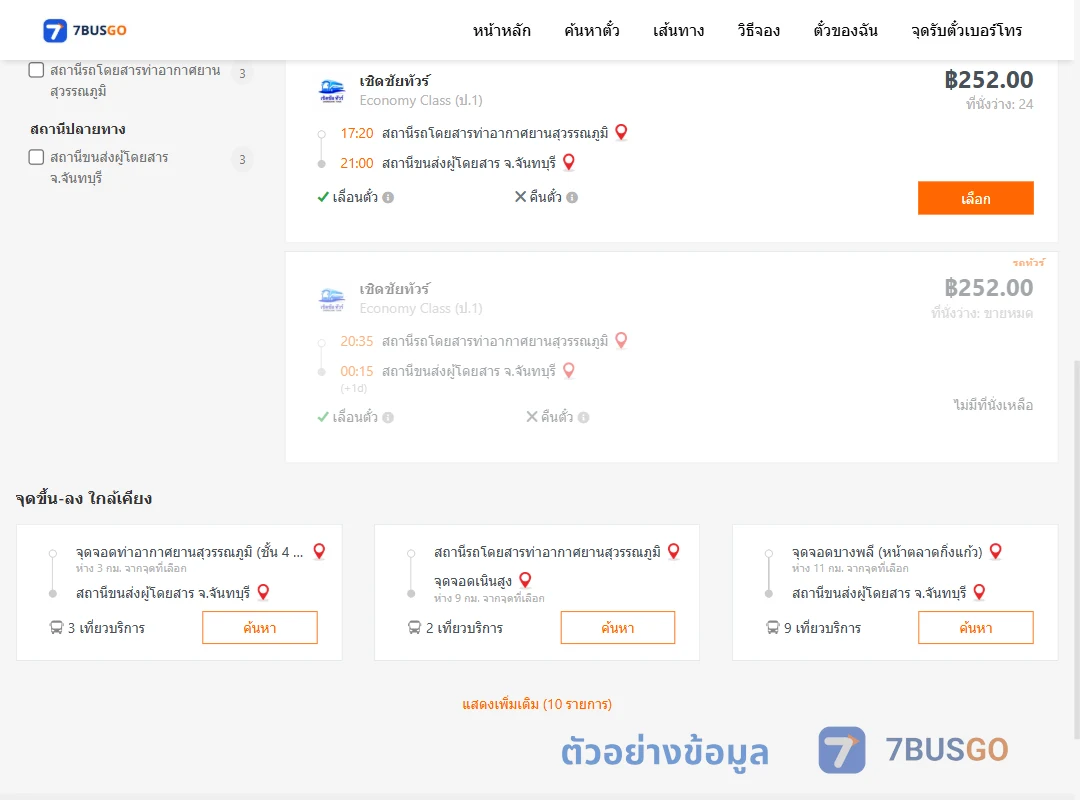The height and width of the screenshot is (800, 1080).
Task: Click ค้นหา button in 3 เที่ยวบริการ card
Action: coord(260,628)
